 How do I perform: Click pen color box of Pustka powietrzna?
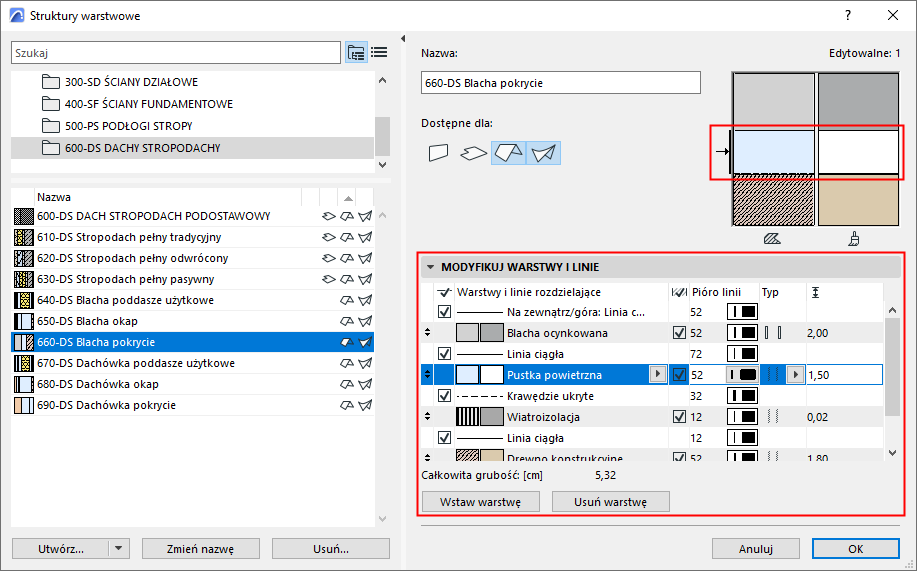click(x=742, y=375)
